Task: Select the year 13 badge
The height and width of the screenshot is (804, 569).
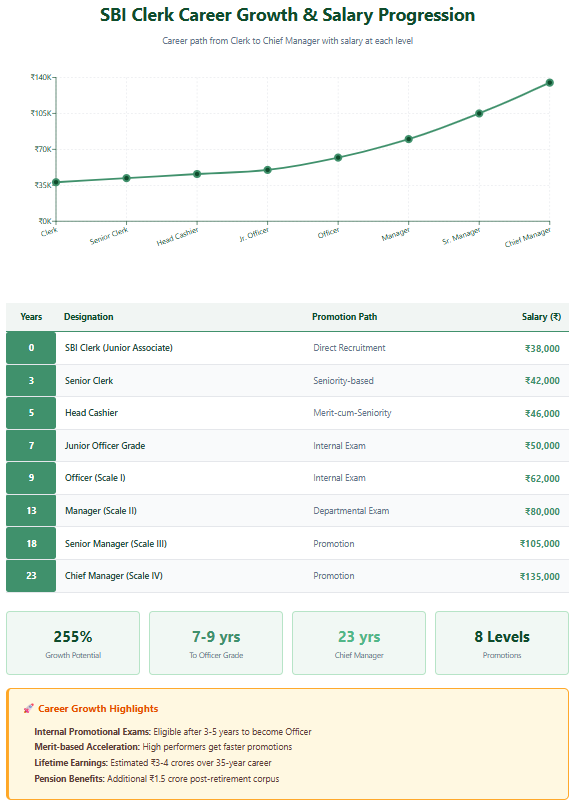Action: click(x=31, y=511)
